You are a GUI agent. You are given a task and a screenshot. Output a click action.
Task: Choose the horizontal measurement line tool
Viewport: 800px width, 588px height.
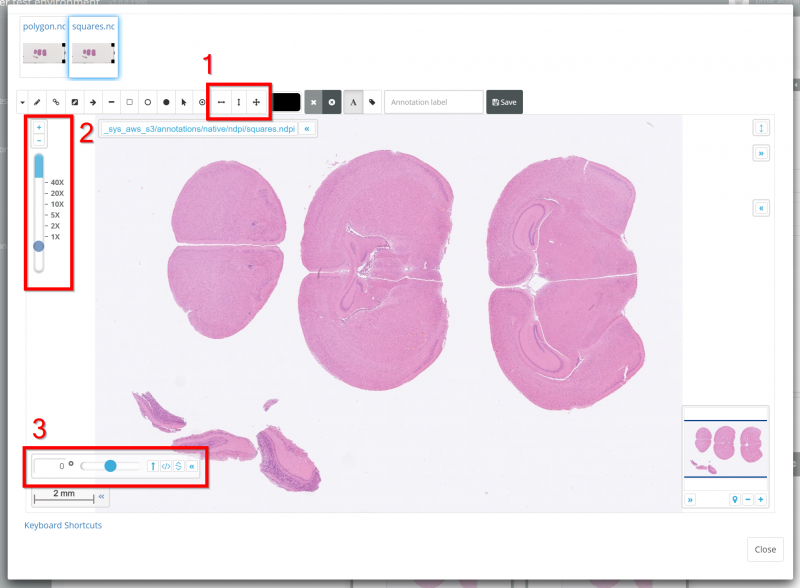[221, 102]
